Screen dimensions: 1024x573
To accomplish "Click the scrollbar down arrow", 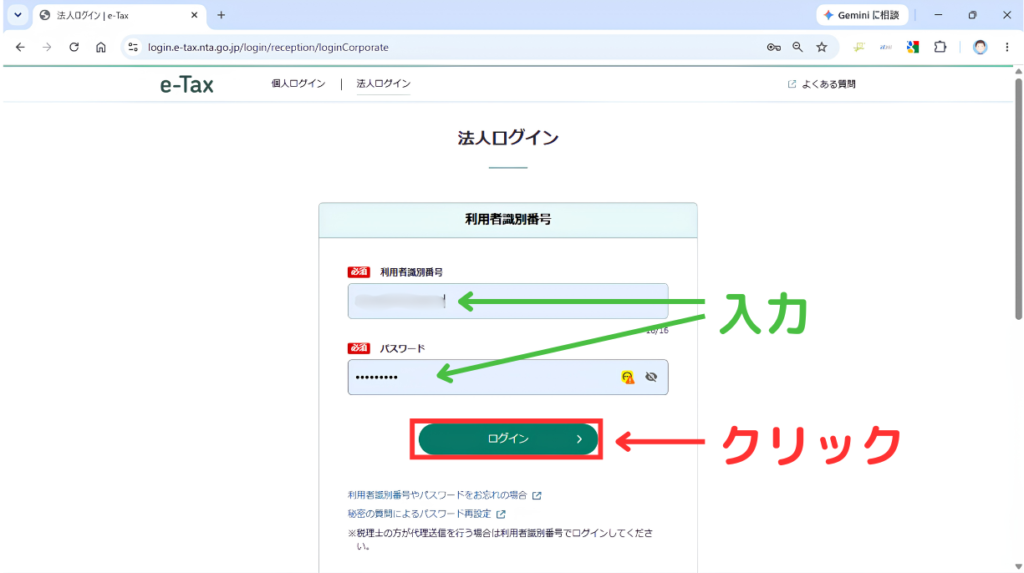I will click(x=1018, y=566).
